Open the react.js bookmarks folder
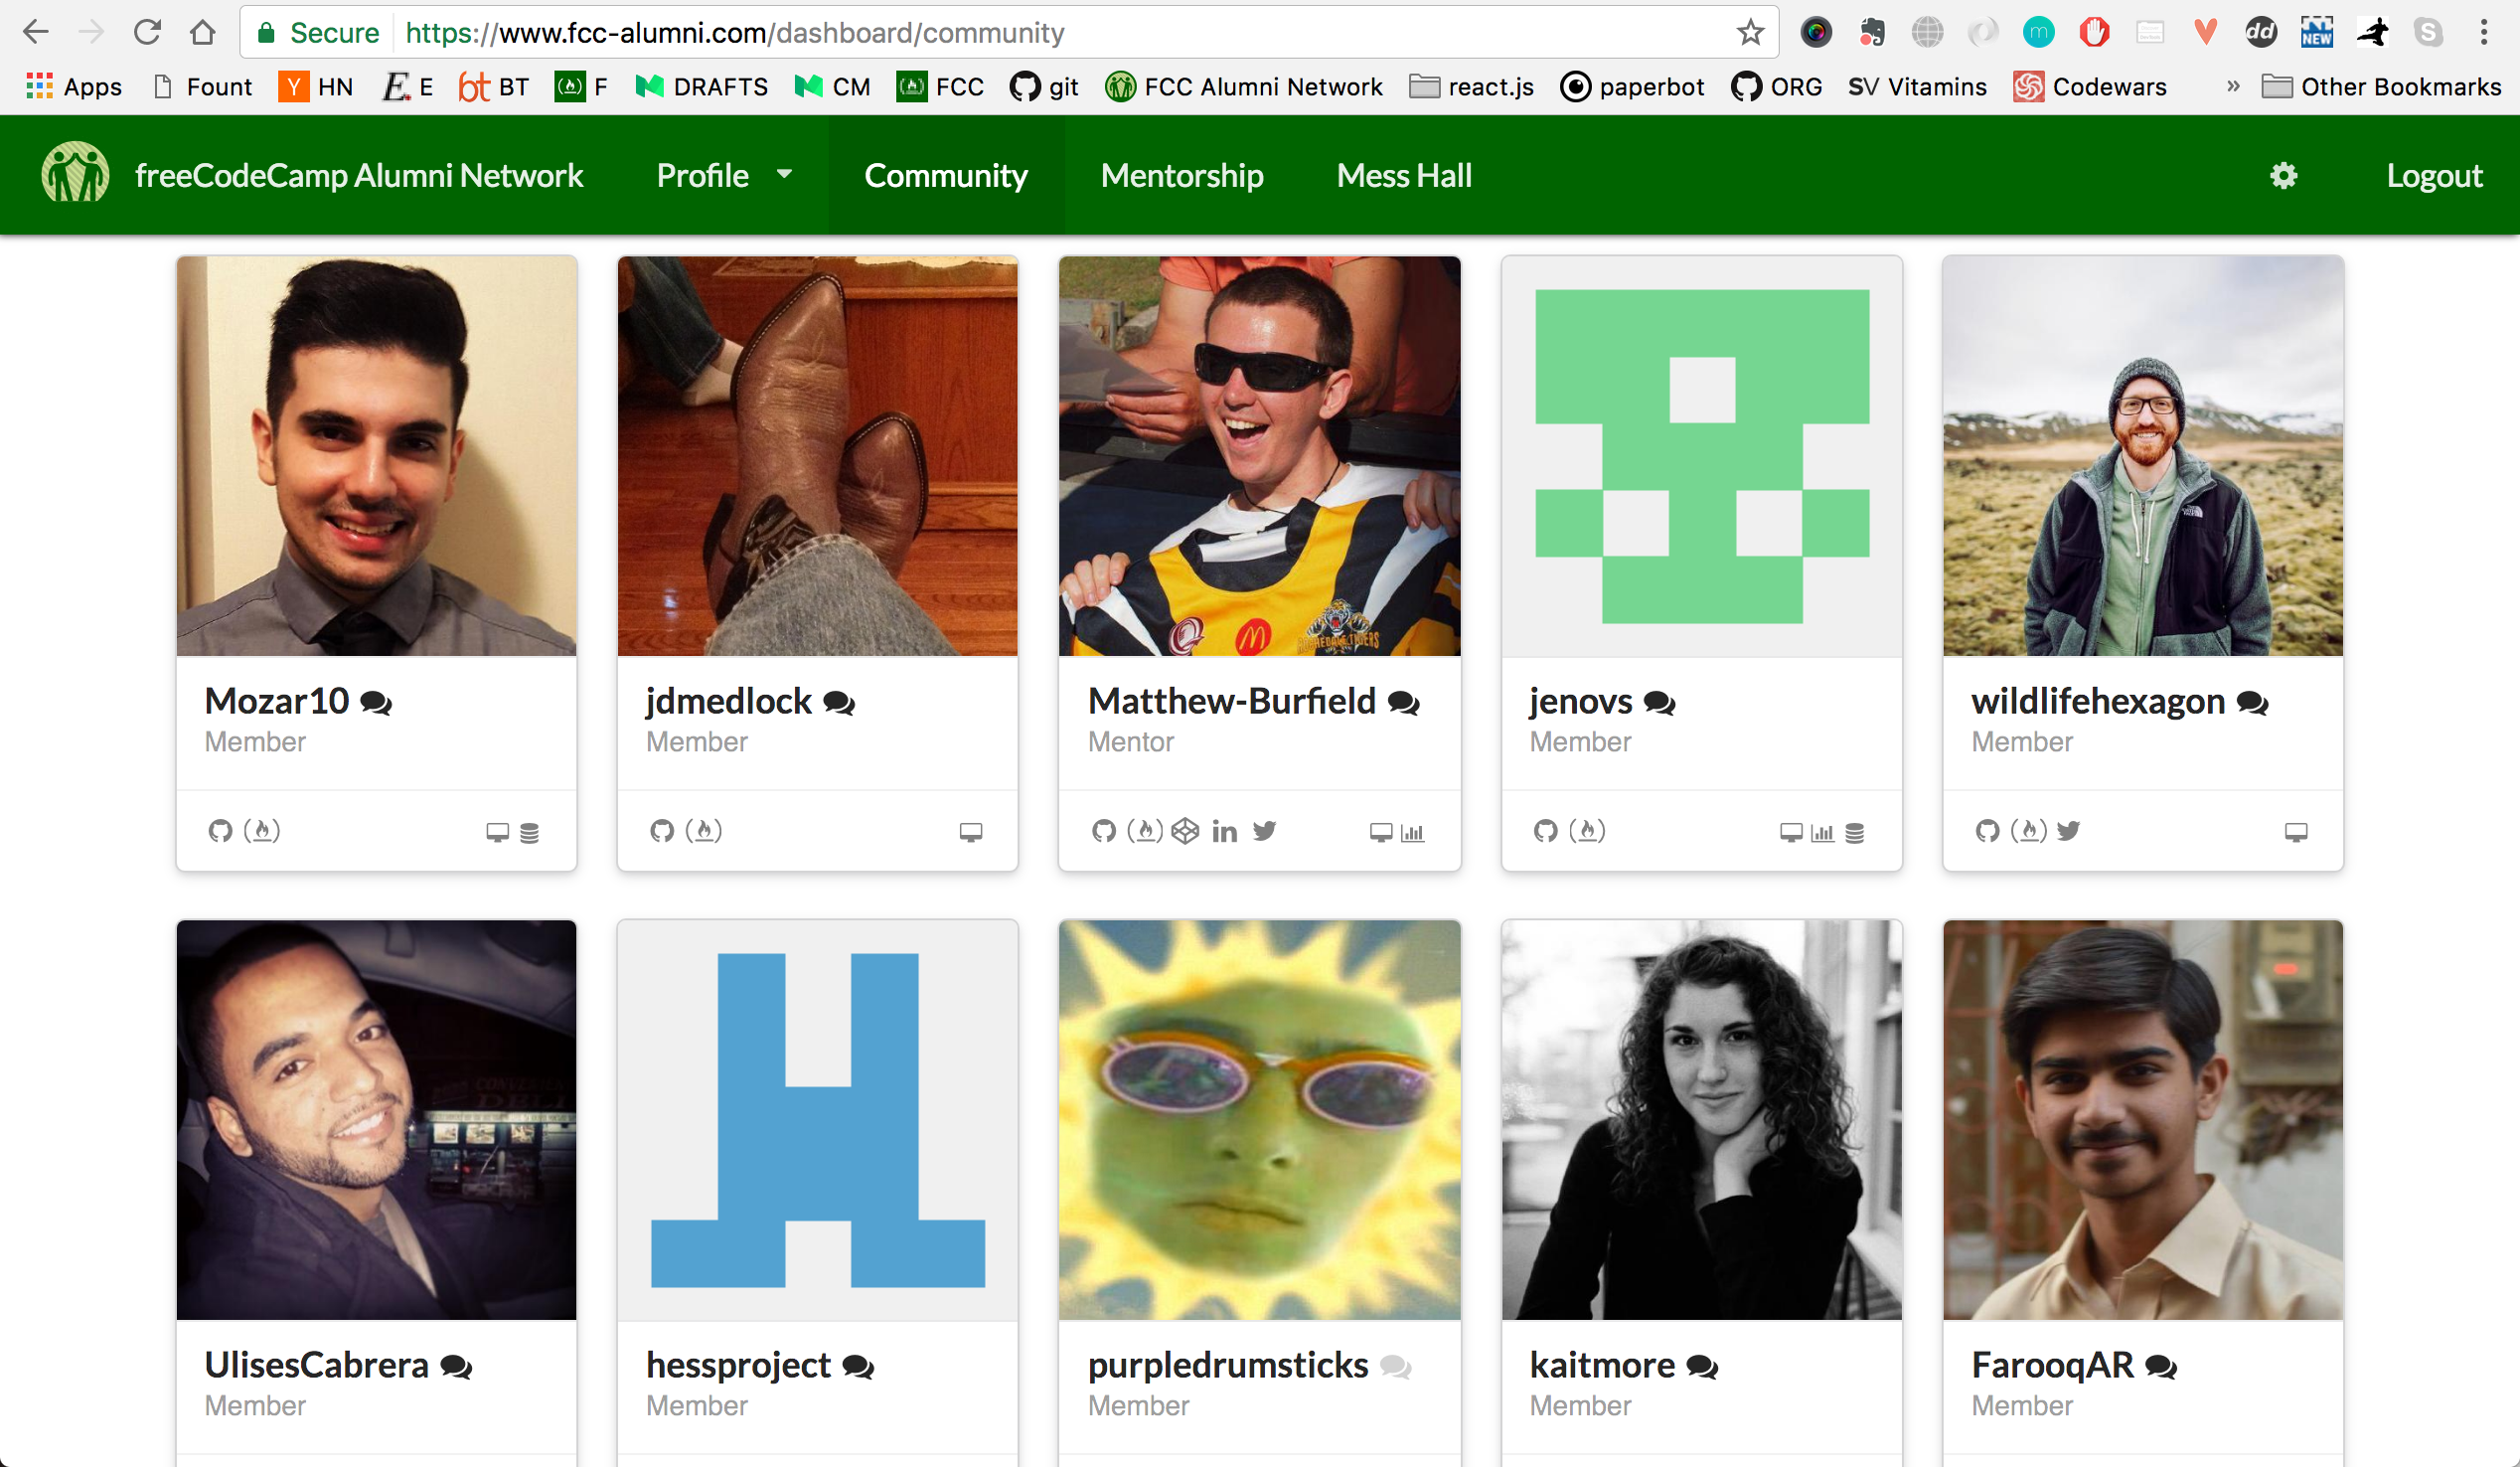Image resolution: width=2520 pixels, height=1467 pixels. [1471, 87]
